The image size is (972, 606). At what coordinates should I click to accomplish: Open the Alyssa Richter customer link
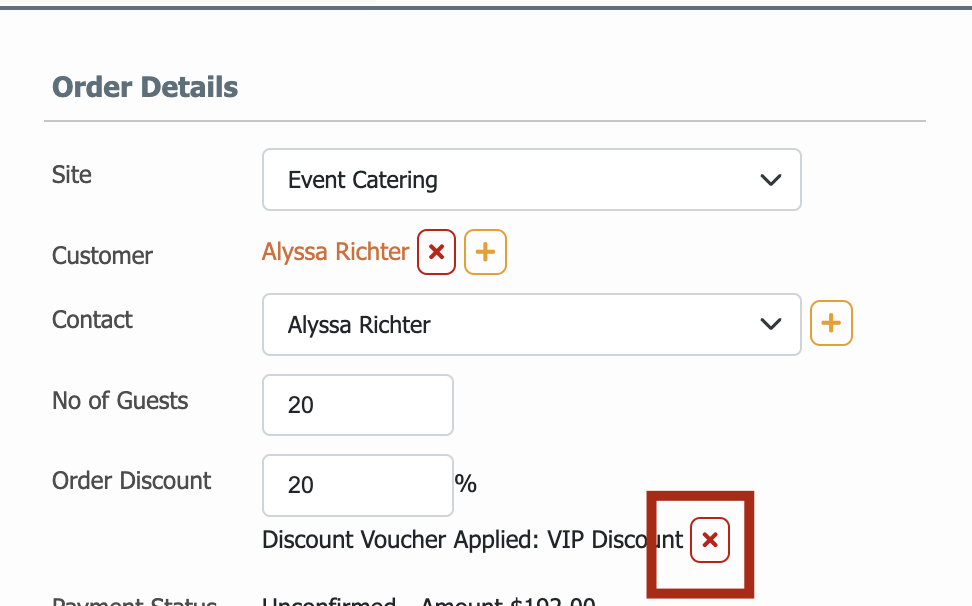tap(335, 252)
